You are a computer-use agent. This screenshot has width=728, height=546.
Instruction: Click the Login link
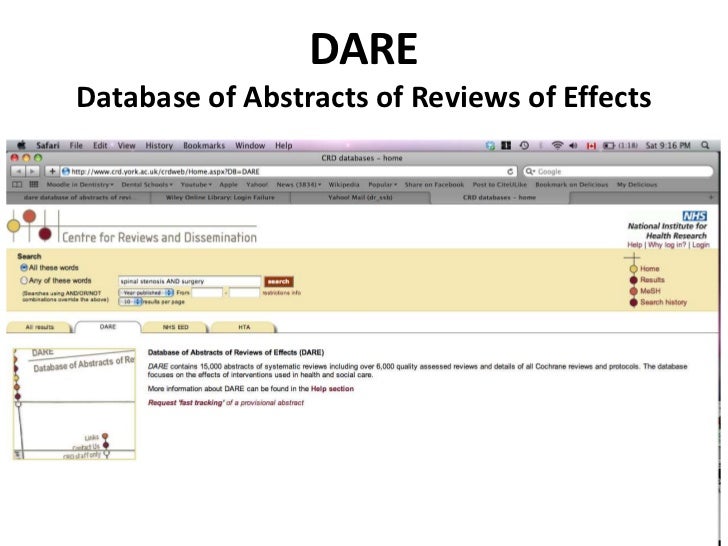701,245
